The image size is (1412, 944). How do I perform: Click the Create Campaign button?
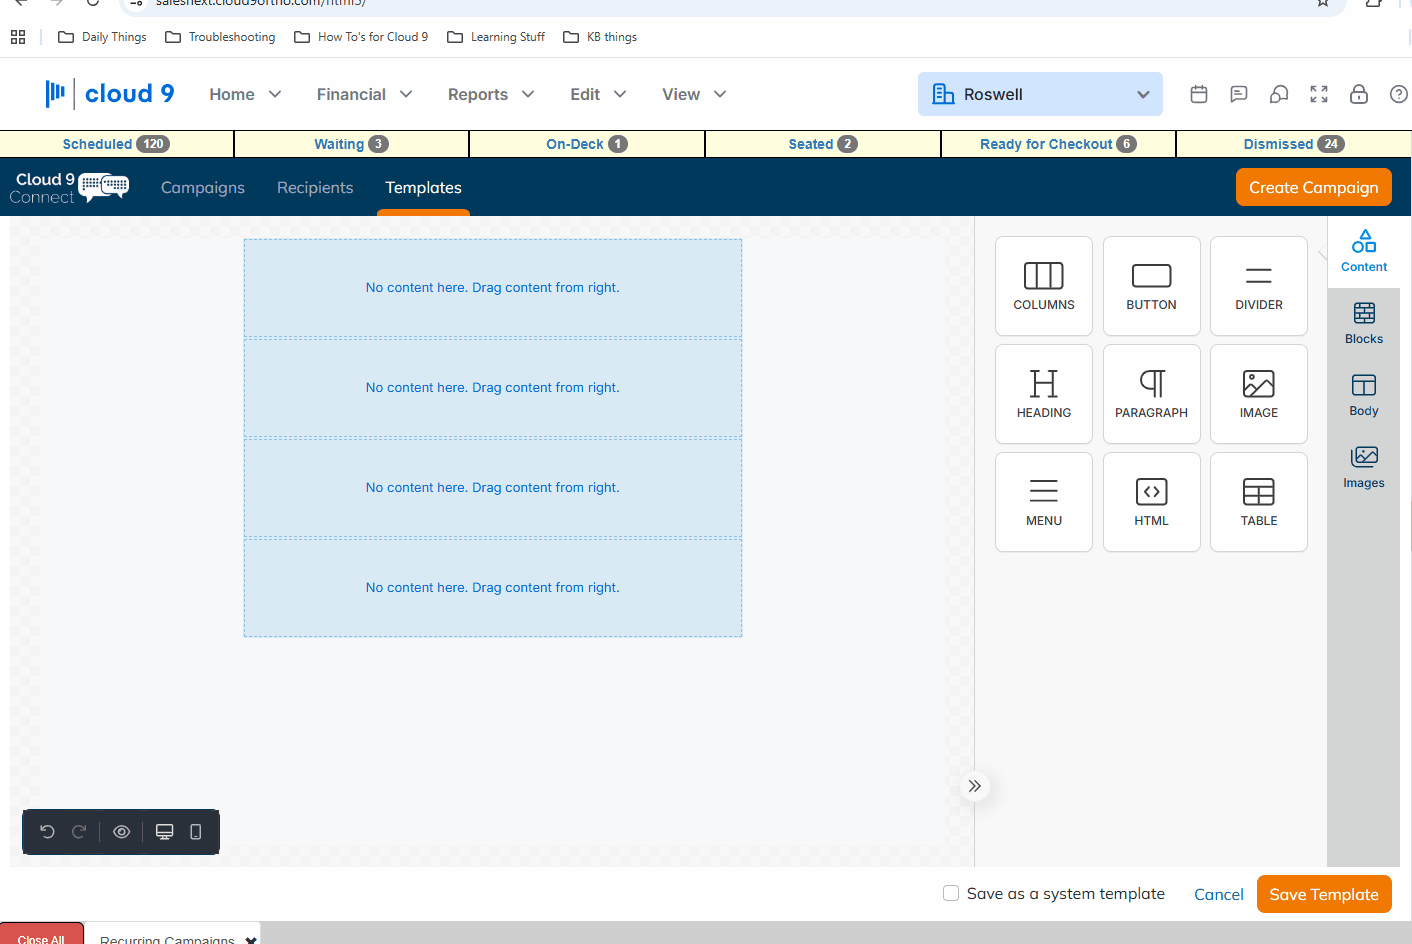(1314, 187)
